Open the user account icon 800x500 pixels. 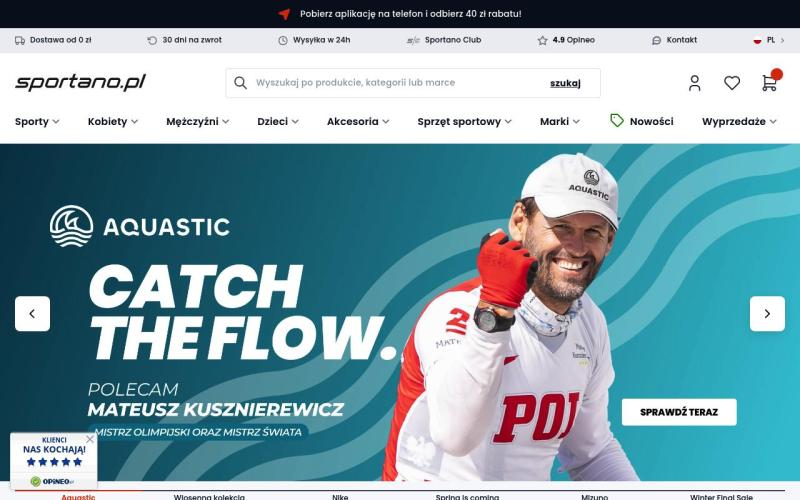(x=694, y=83)
